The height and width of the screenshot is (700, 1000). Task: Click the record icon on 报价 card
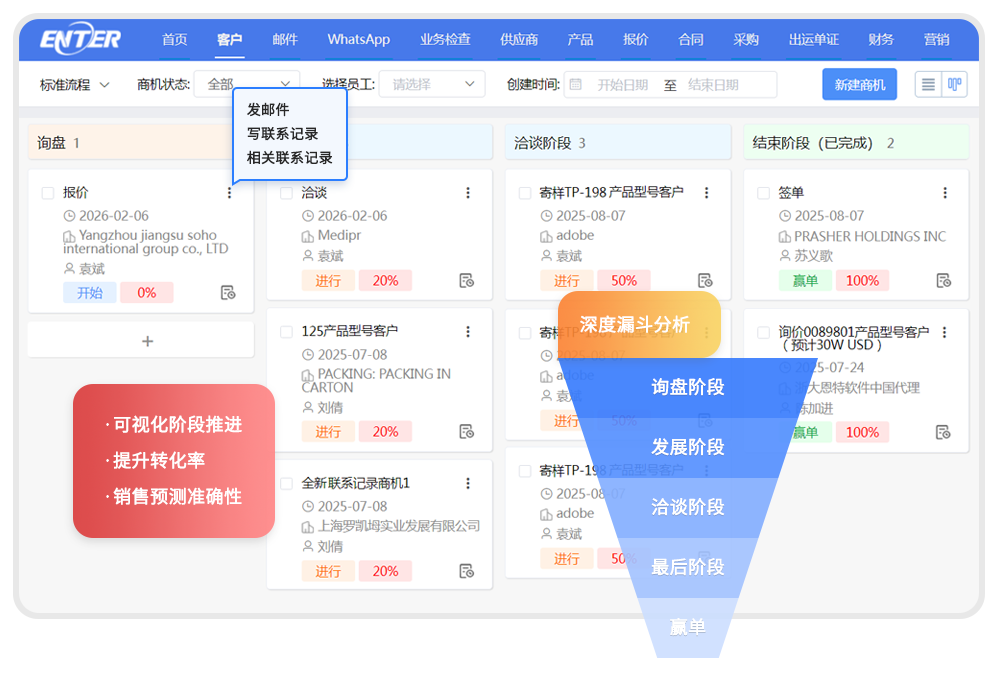[228, 293]
